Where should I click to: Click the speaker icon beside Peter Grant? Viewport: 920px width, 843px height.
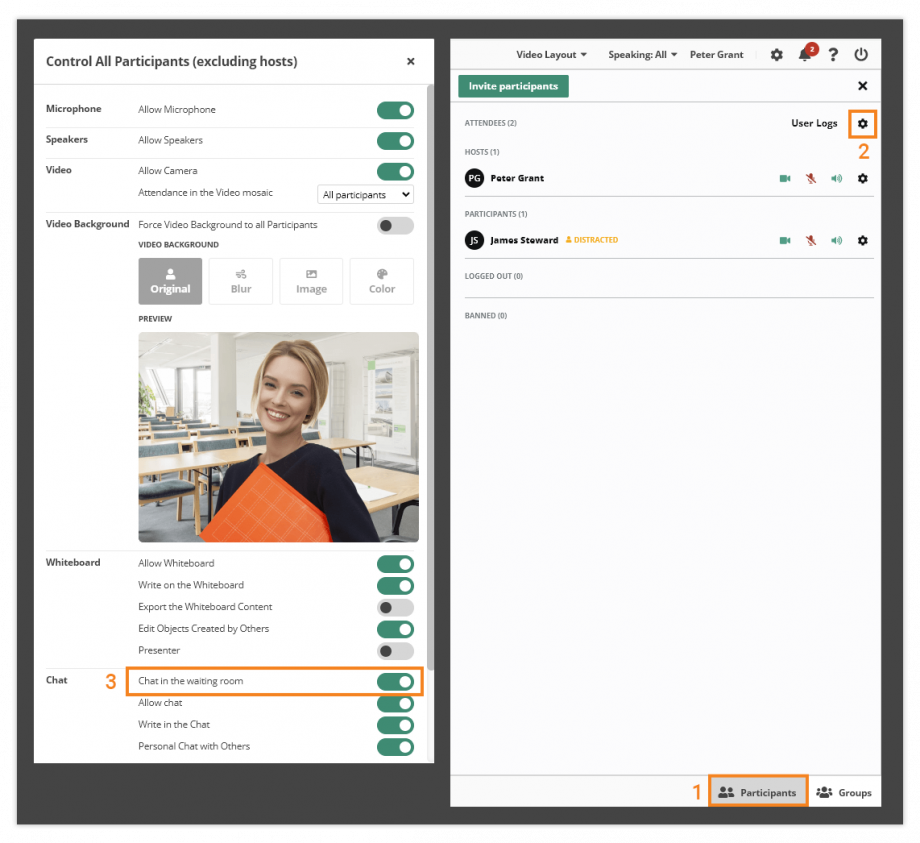pyautogui.click(x=836, y=178)
